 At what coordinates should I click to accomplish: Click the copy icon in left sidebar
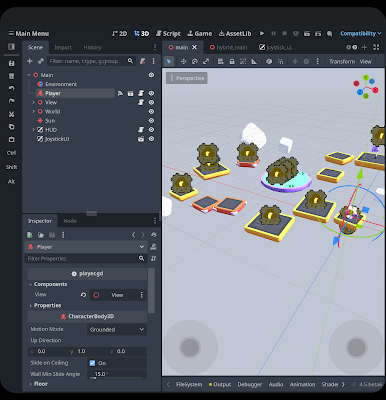pyautogui.click(x=11, y=127)
